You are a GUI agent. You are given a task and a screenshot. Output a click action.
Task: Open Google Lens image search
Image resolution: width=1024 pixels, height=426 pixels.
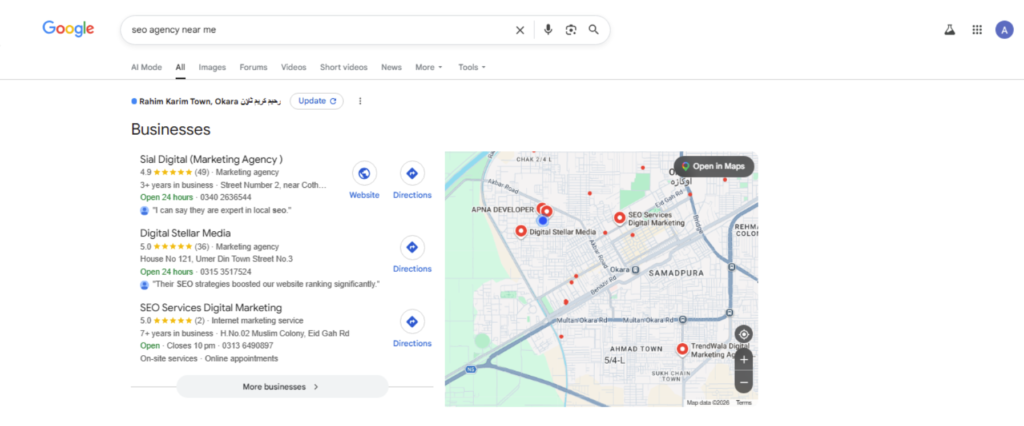tap(571, 29)
